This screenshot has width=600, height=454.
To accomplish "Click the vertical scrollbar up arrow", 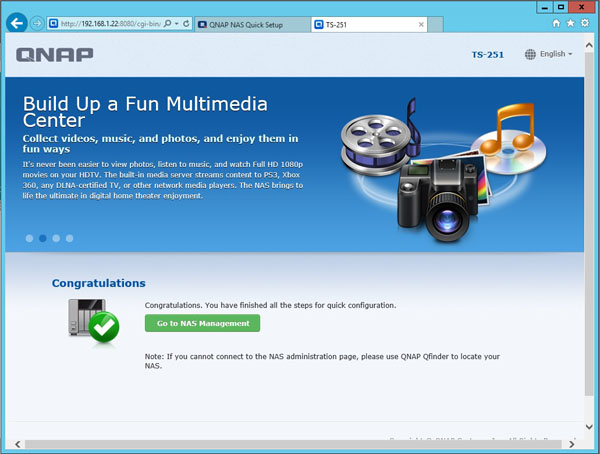I will (x=589, y=45).
